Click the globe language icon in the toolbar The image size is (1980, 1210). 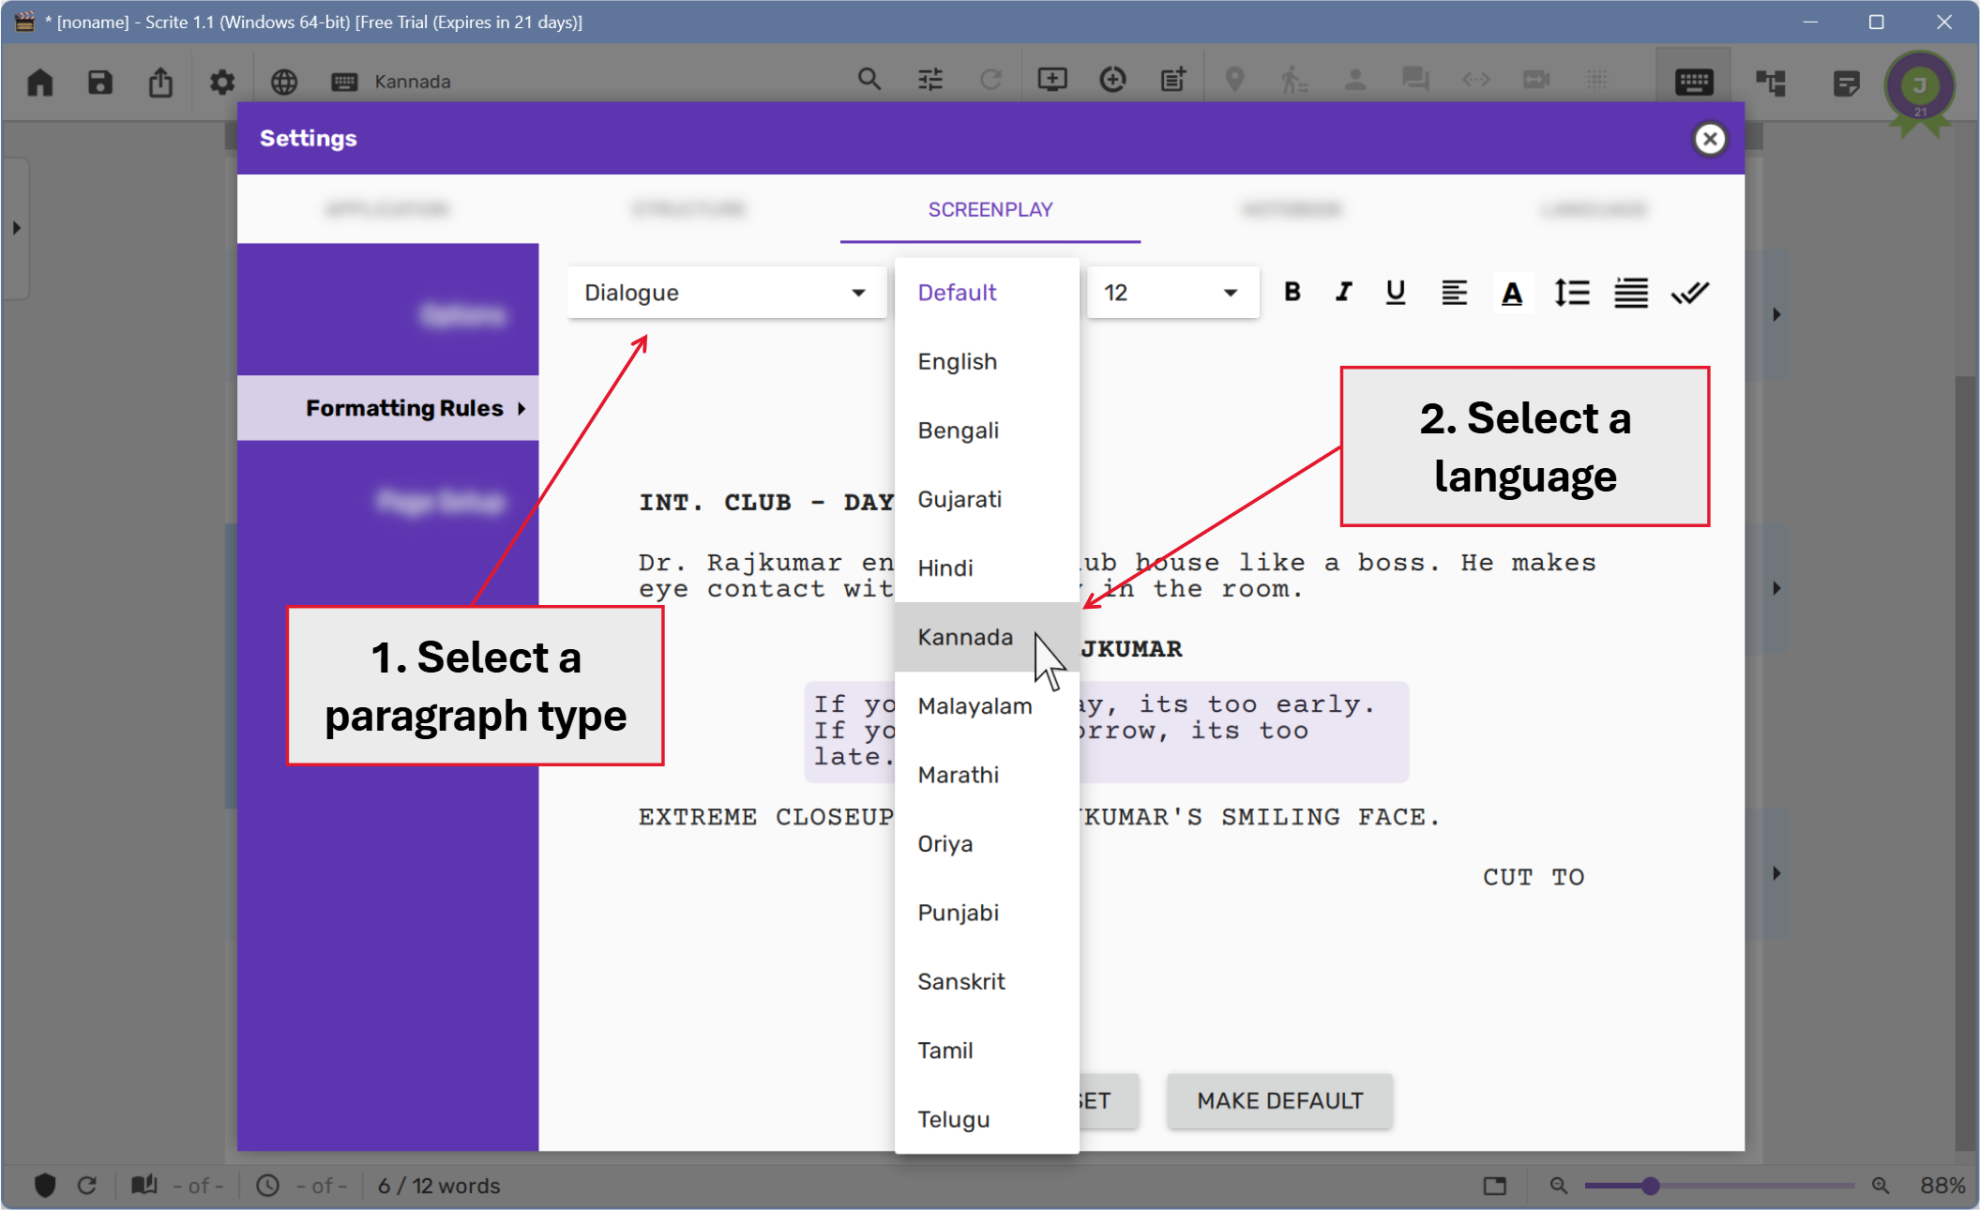(x=284, y=82)
